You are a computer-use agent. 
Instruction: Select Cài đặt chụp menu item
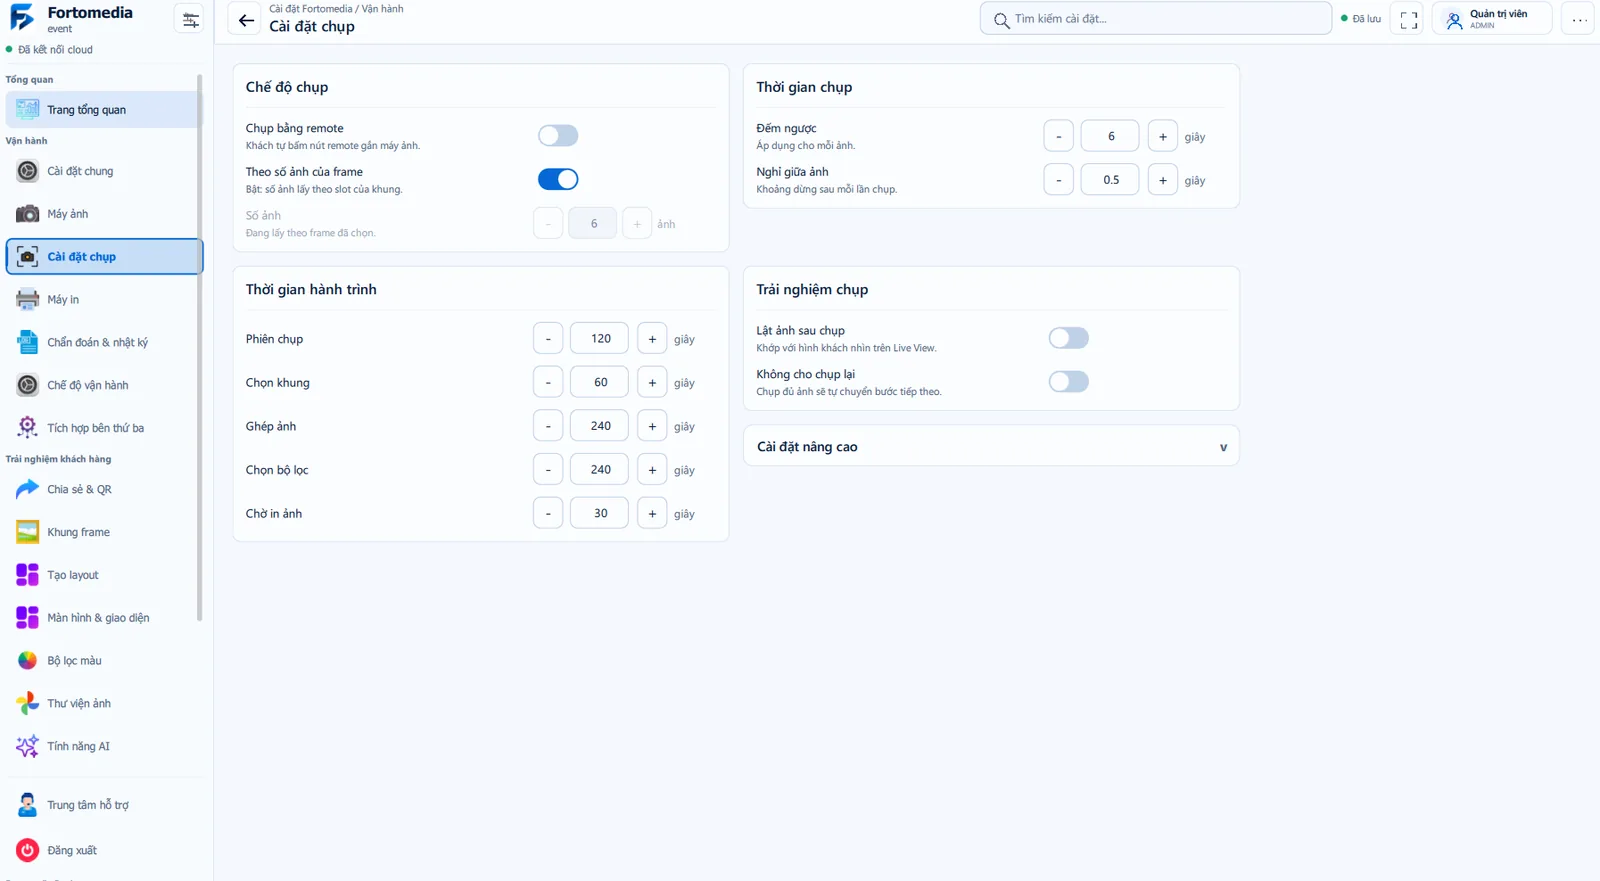[x=104, y=257]
